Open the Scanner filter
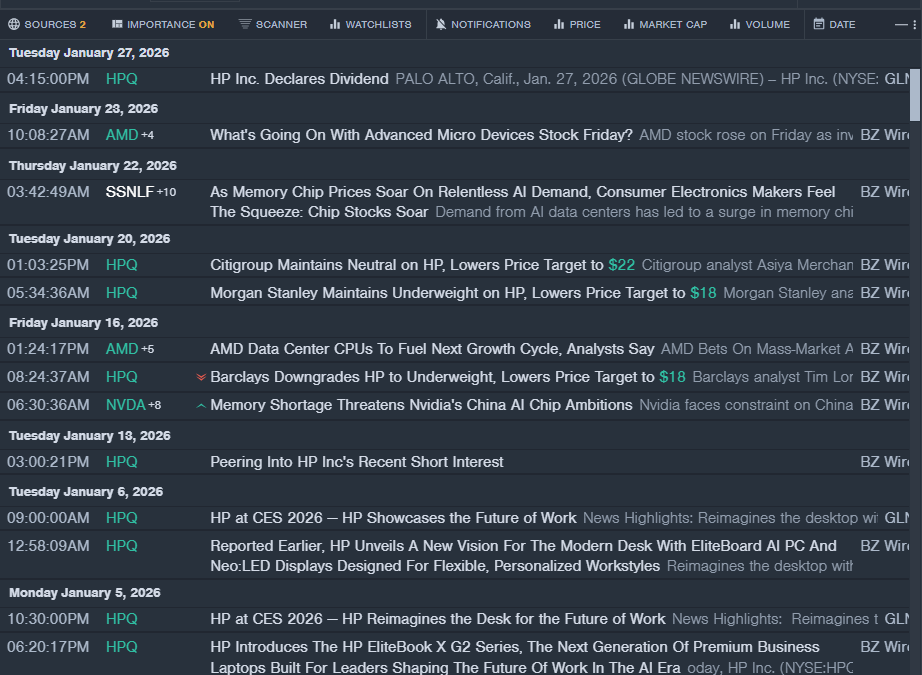Screen dimensions: 922x675 [273, 24]
